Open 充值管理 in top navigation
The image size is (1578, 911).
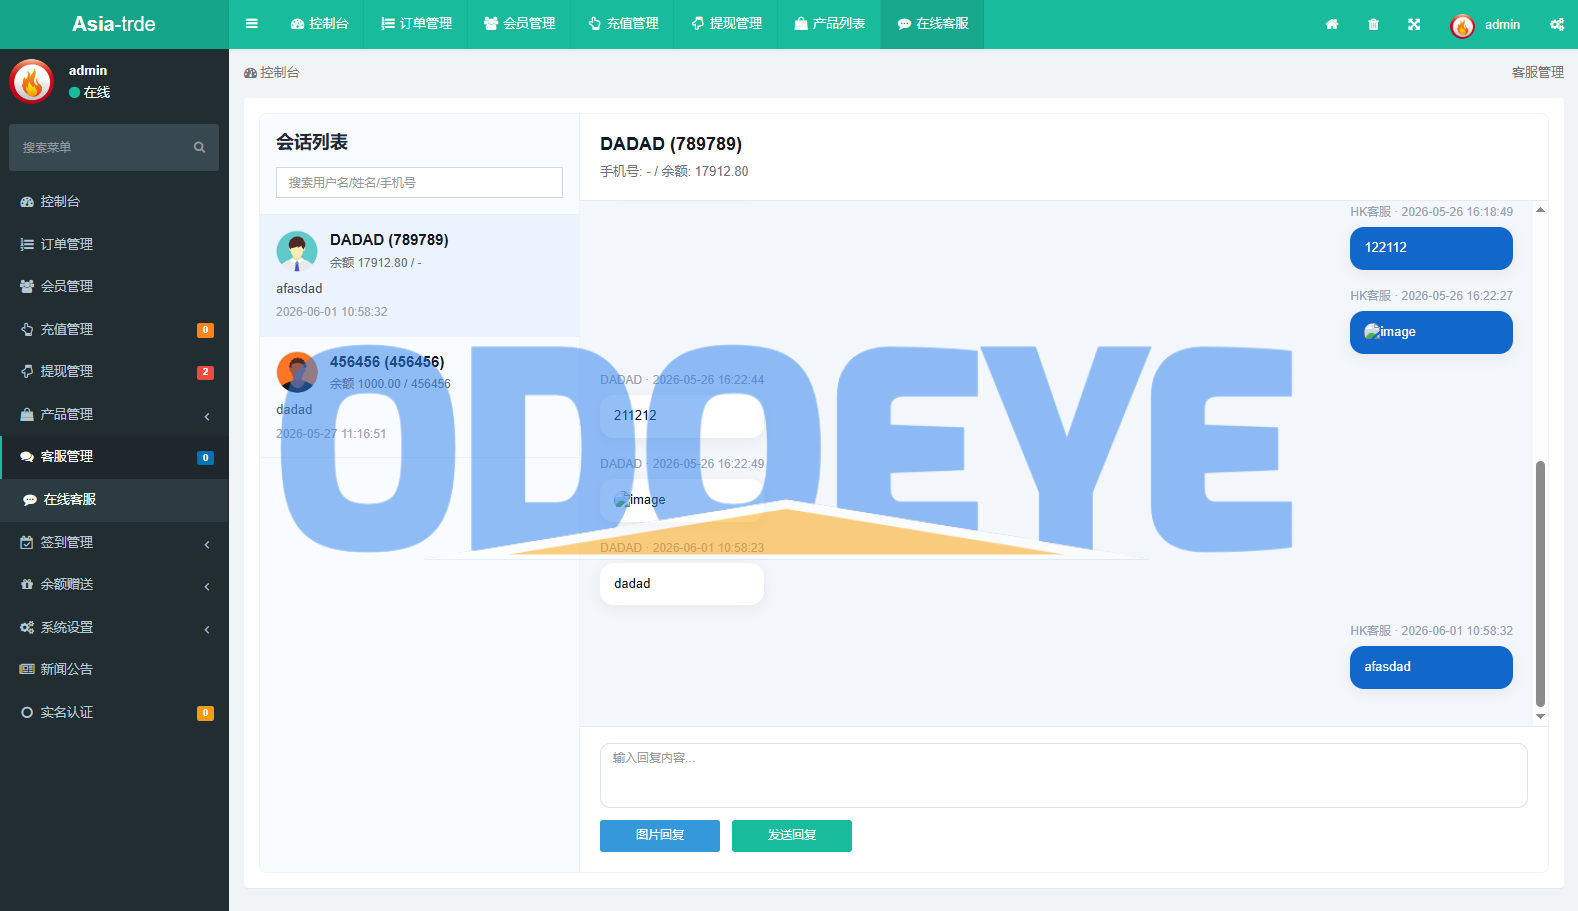(x=623, y=24)
